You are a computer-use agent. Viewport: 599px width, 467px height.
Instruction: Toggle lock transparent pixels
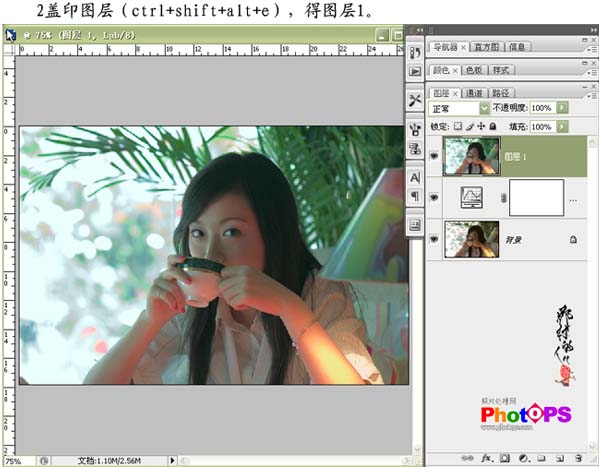click(x=458, y=126)
